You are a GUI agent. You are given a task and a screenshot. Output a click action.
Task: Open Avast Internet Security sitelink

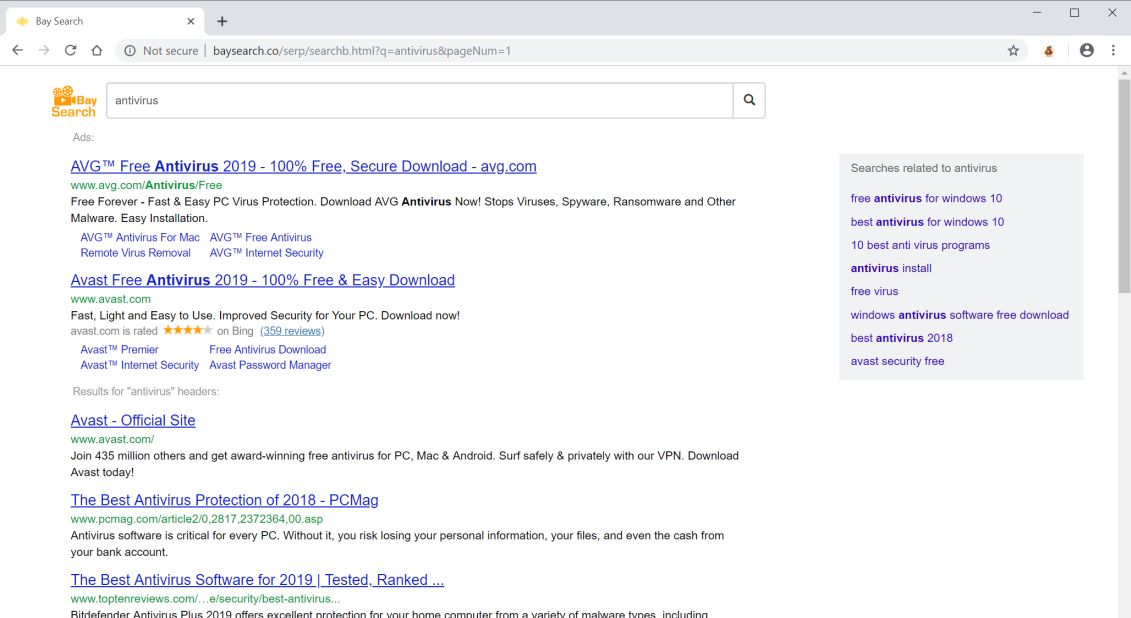[139, 366]
